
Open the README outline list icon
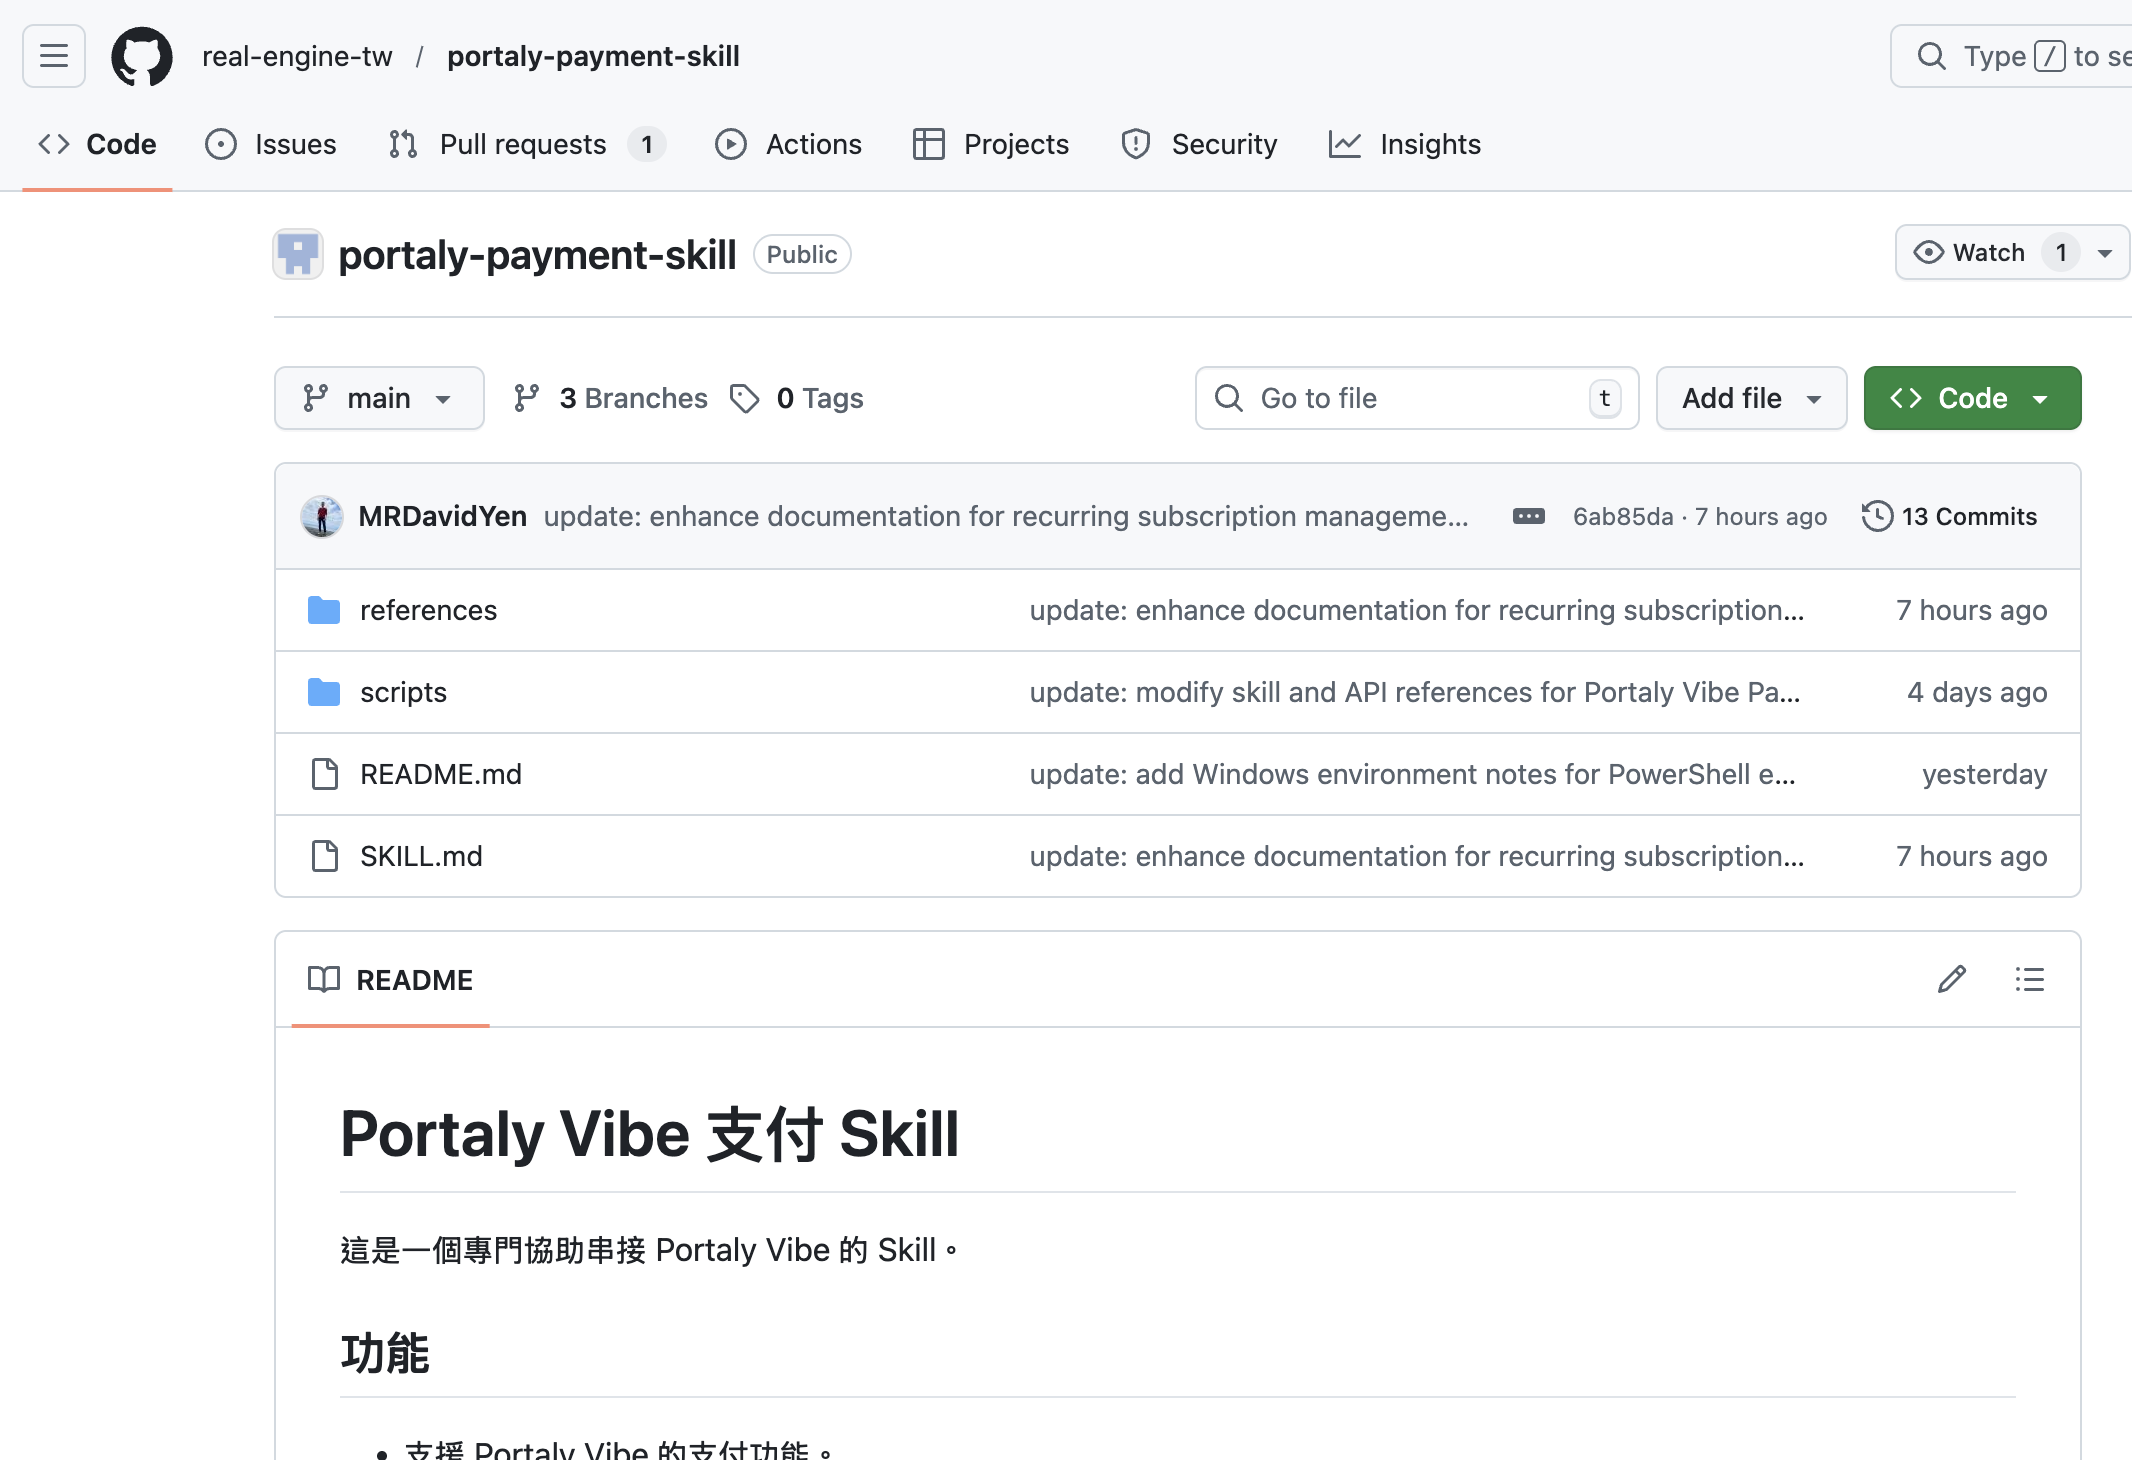tap(2029, 979)
